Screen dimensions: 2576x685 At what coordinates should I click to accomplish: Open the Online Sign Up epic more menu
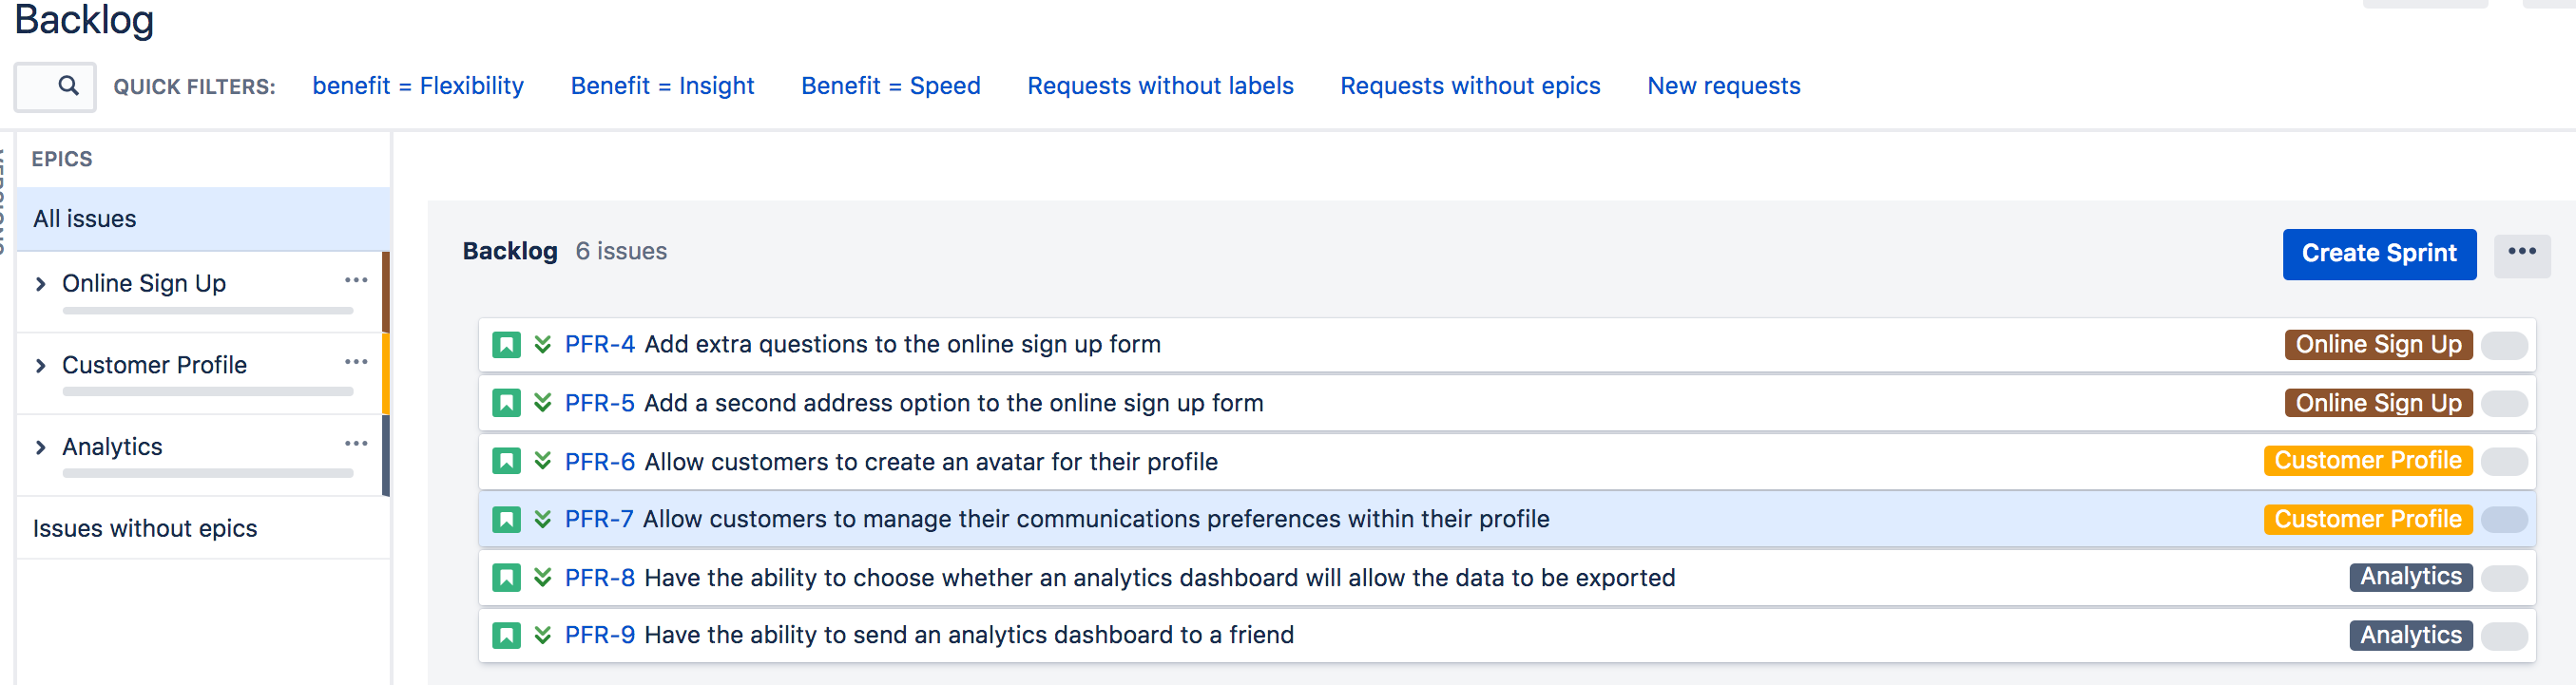click(356, 281)
